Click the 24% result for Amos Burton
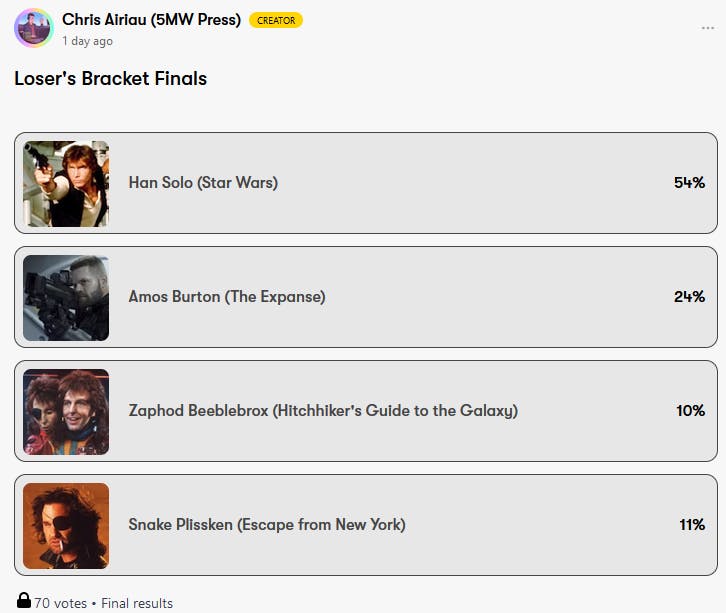The width and height of the screenshot is (726, 613). point(689,297)
